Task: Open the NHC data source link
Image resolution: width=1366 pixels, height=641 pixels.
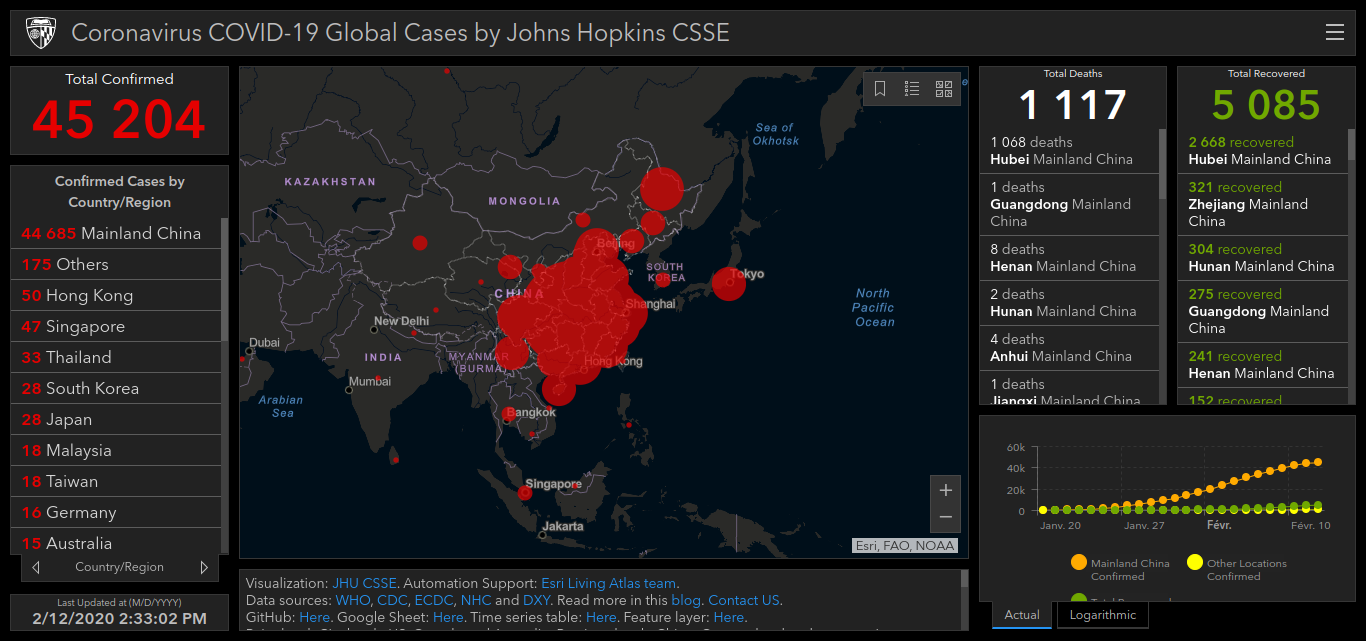Action: coord(476,600)
